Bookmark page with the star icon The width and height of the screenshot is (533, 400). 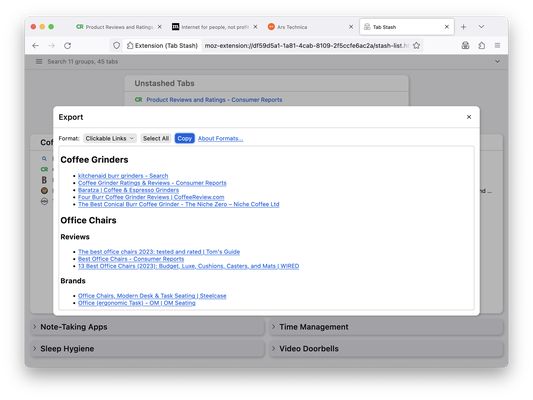(x=416, y=46)
